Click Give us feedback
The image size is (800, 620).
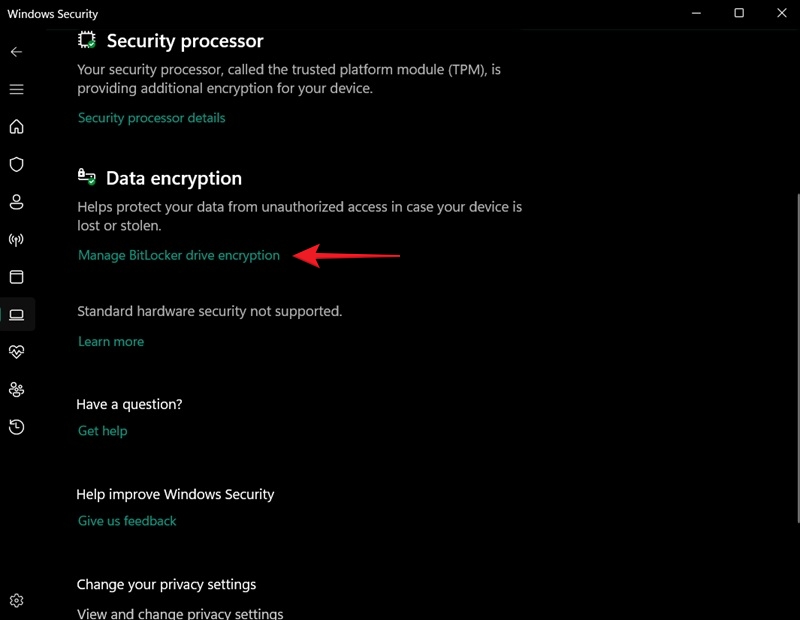[126, 520]
